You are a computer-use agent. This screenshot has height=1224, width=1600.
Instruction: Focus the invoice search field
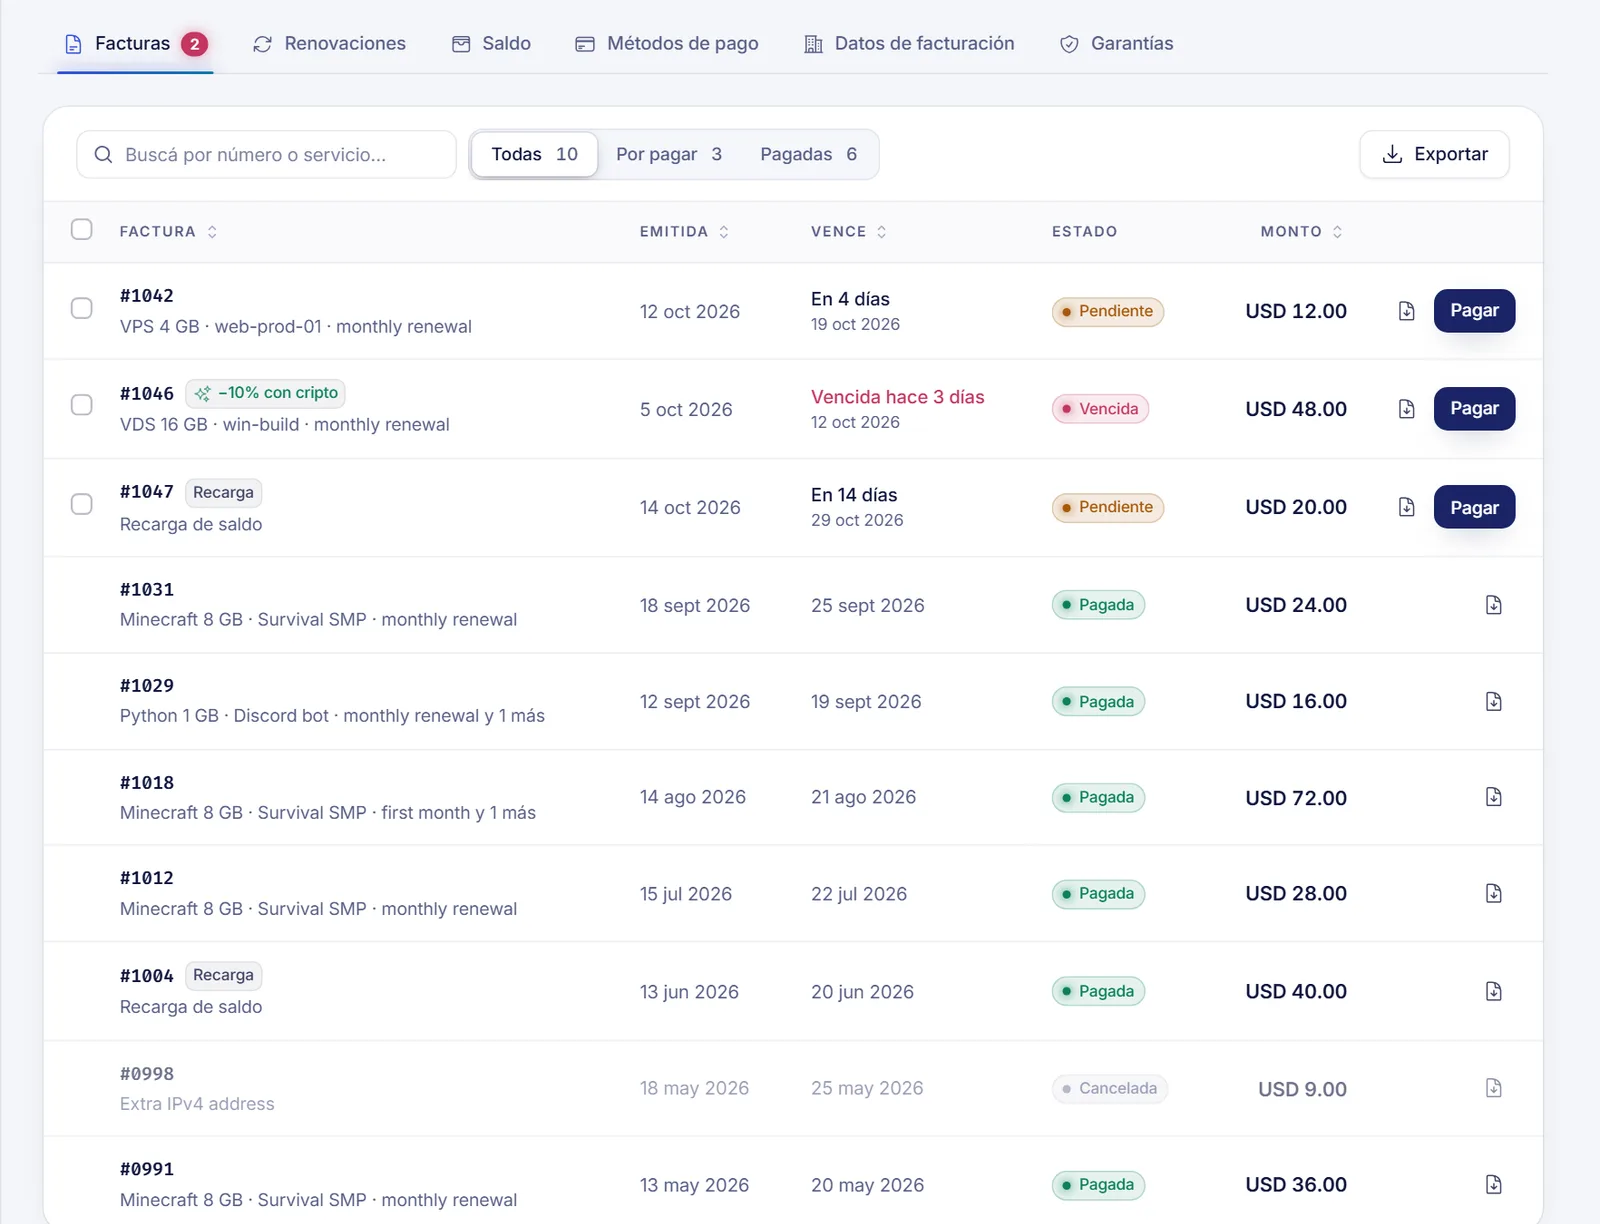266,155
